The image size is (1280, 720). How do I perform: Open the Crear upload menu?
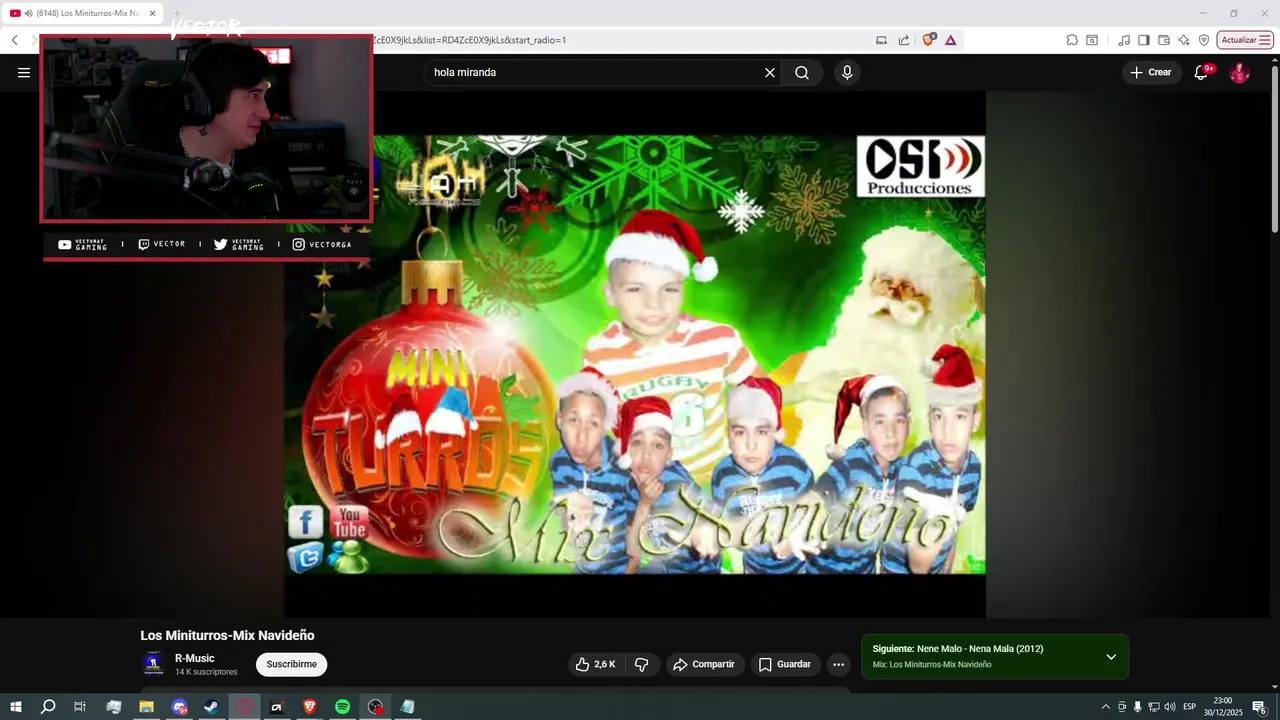tap(1151, 72)
